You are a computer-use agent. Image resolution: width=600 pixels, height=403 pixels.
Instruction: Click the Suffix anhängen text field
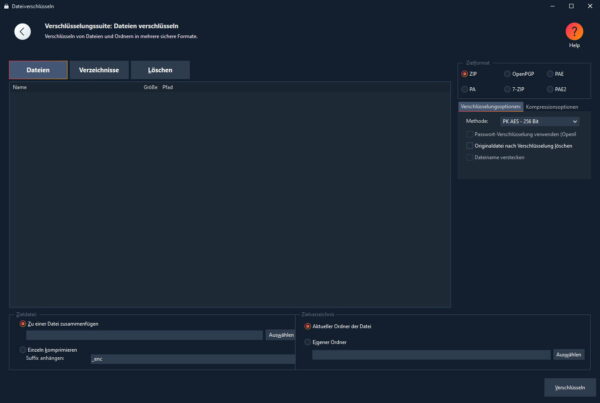coord(190,358)
